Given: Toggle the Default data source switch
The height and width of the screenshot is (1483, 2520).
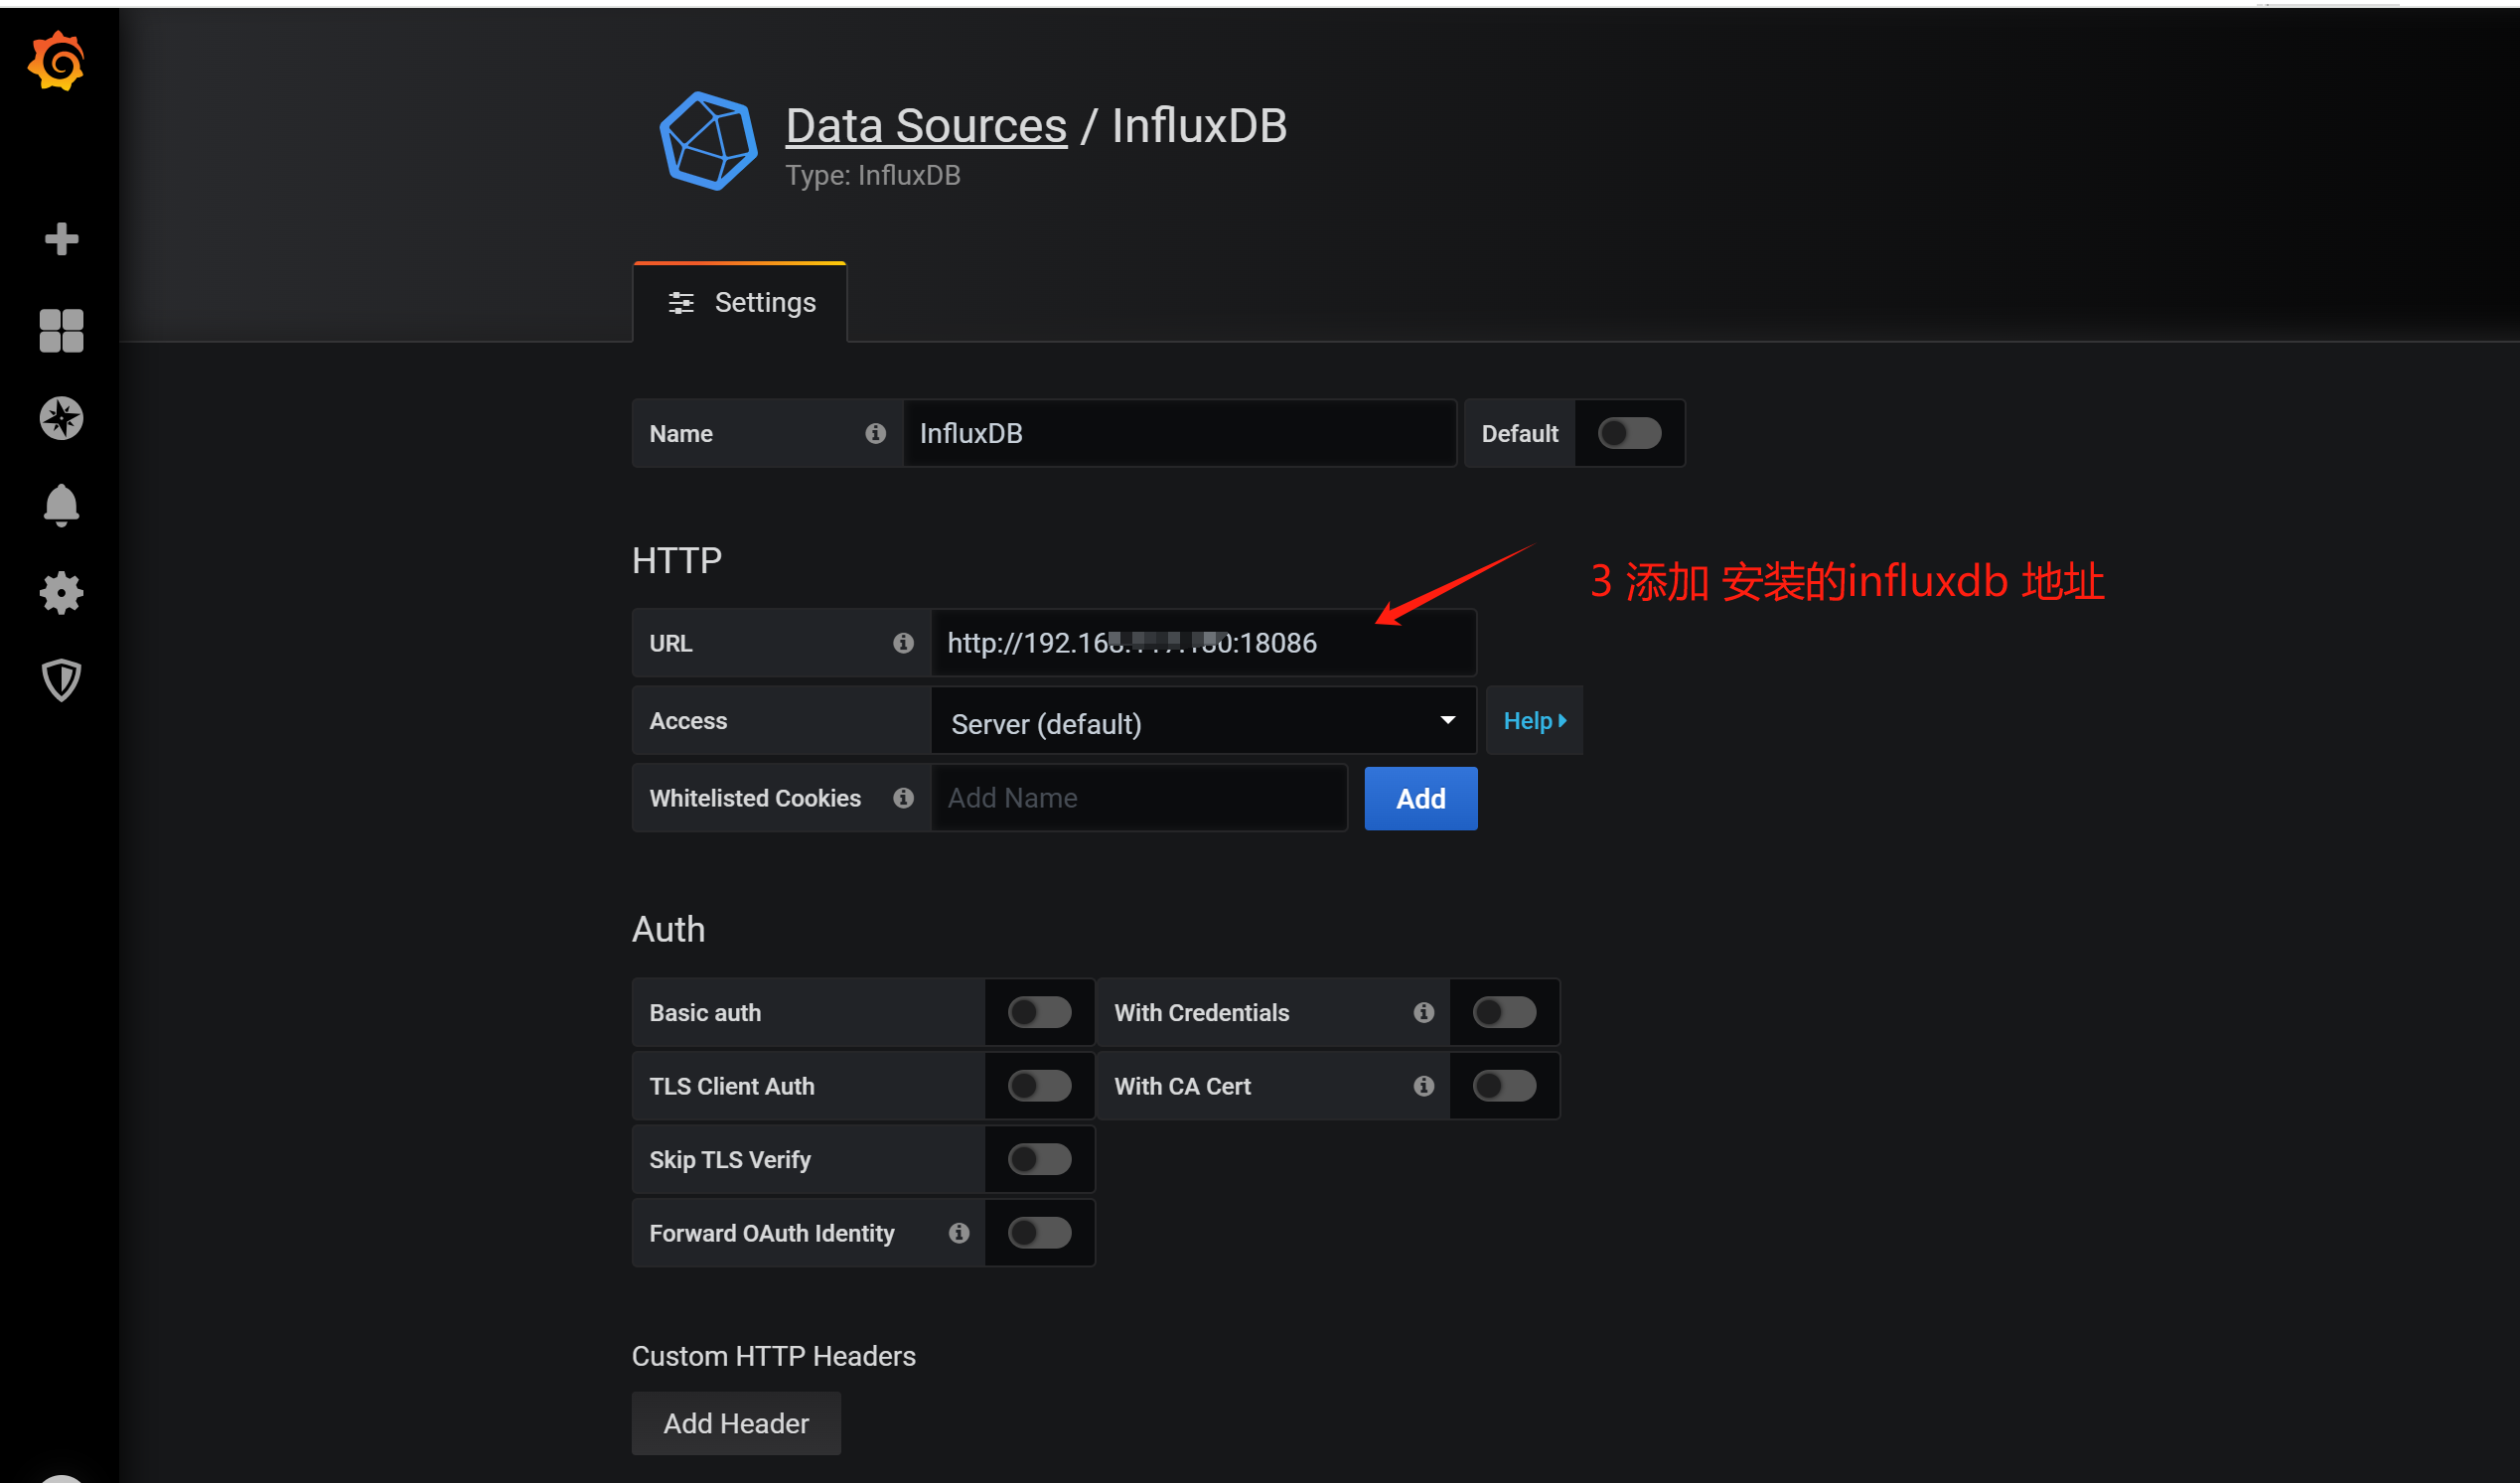Looking at the screenshot, I should pos(1629,433).
